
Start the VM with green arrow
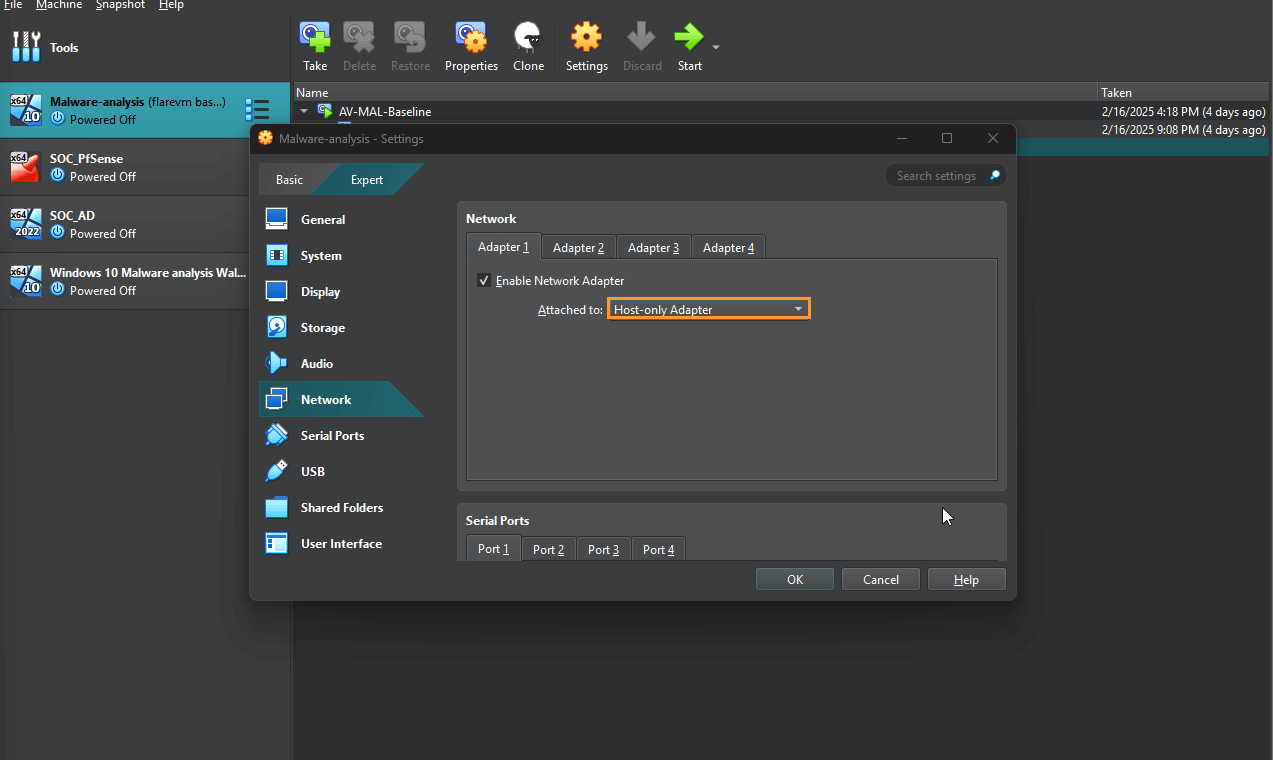coord(689,38)
